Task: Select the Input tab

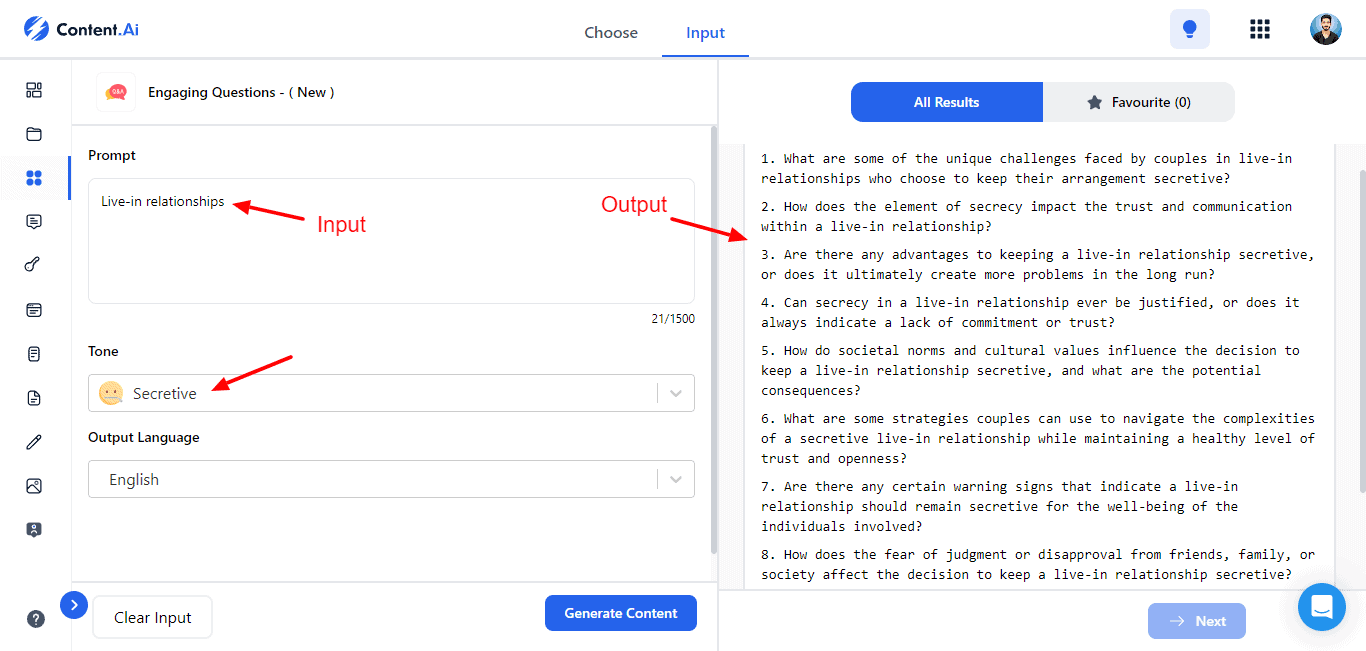Action: [705, 33]
